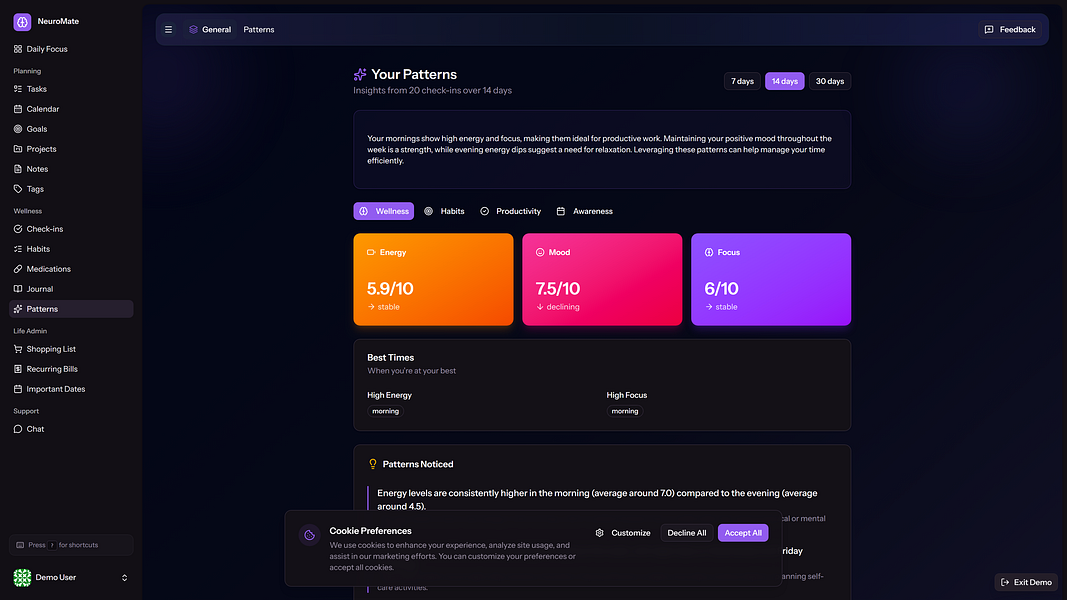This screenshot has height=600, width=1067.
Task: Click the '5.9/10' energy value
Action: coord(390,288)
